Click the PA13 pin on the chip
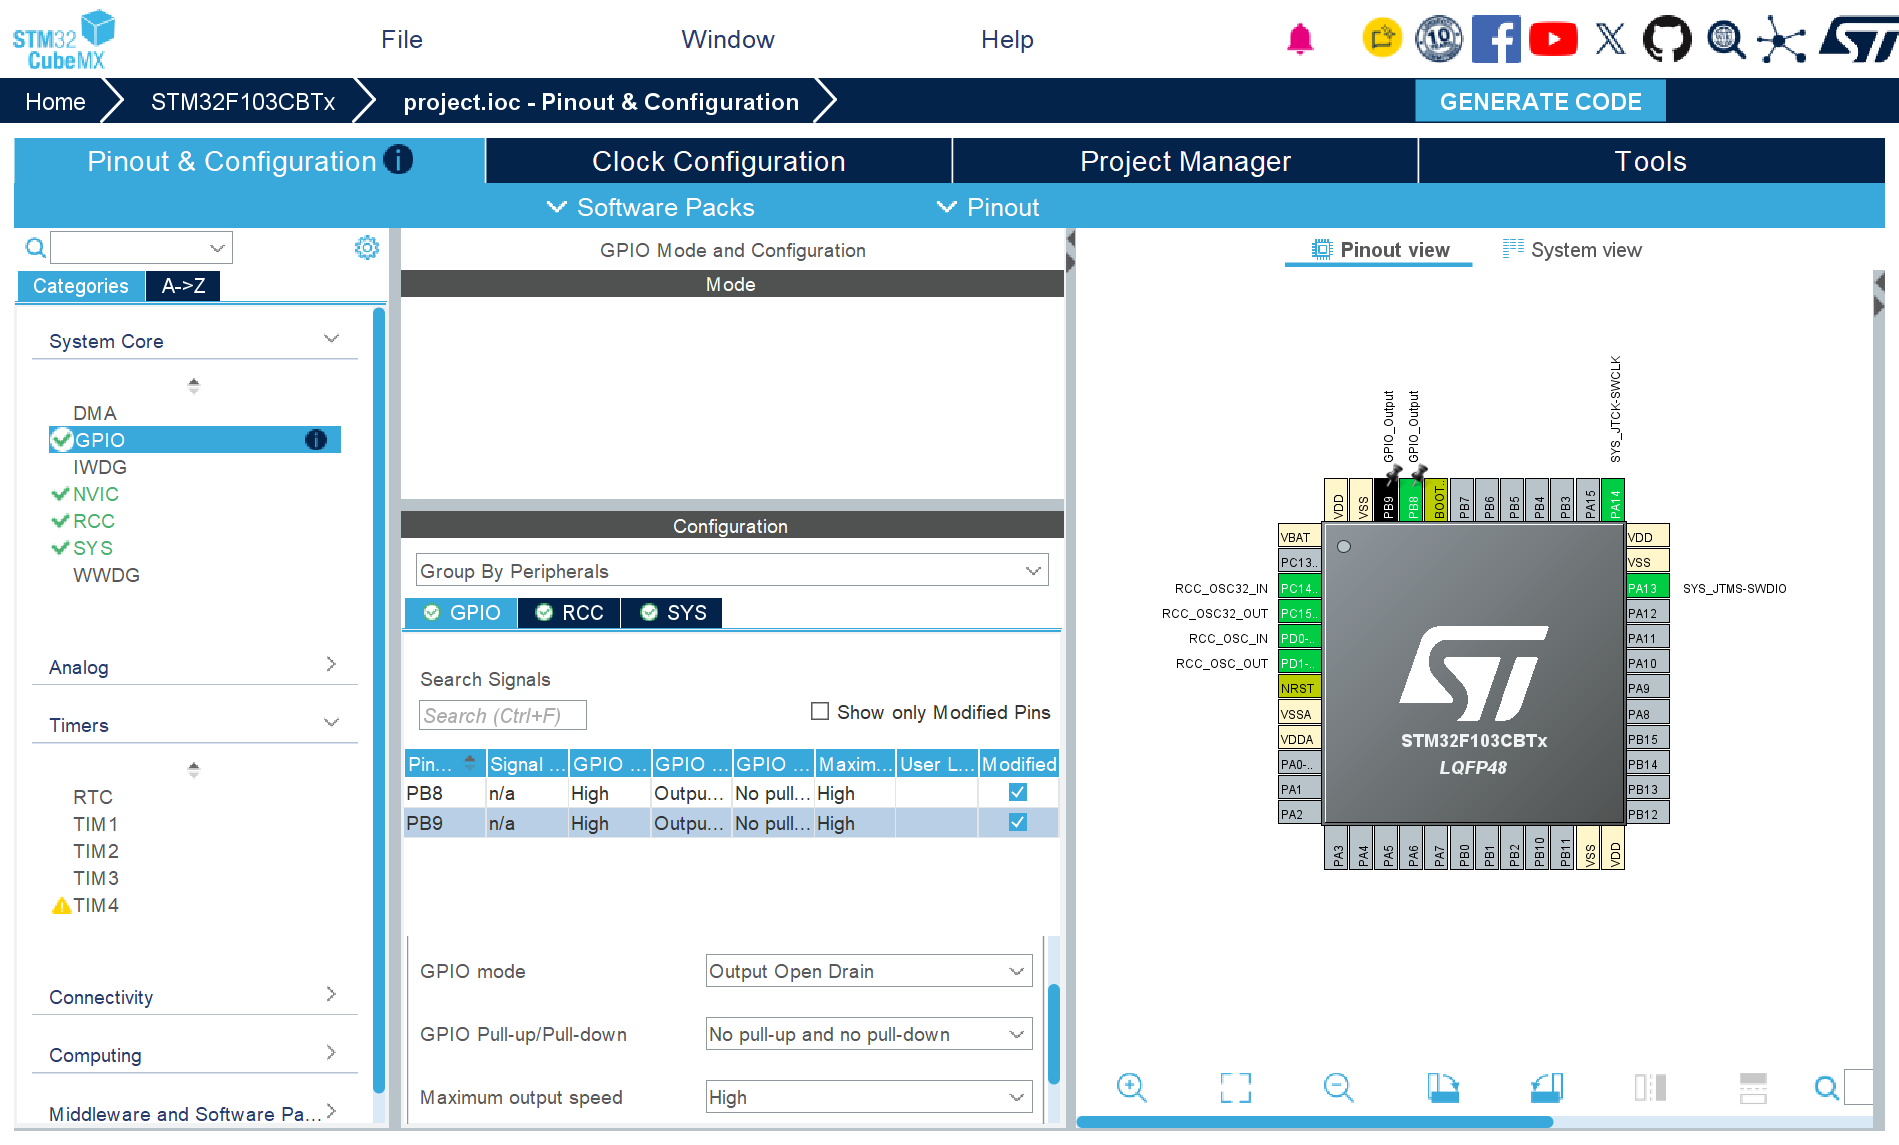The width and height of the screenshot is (1899, 1145). 1647,588
